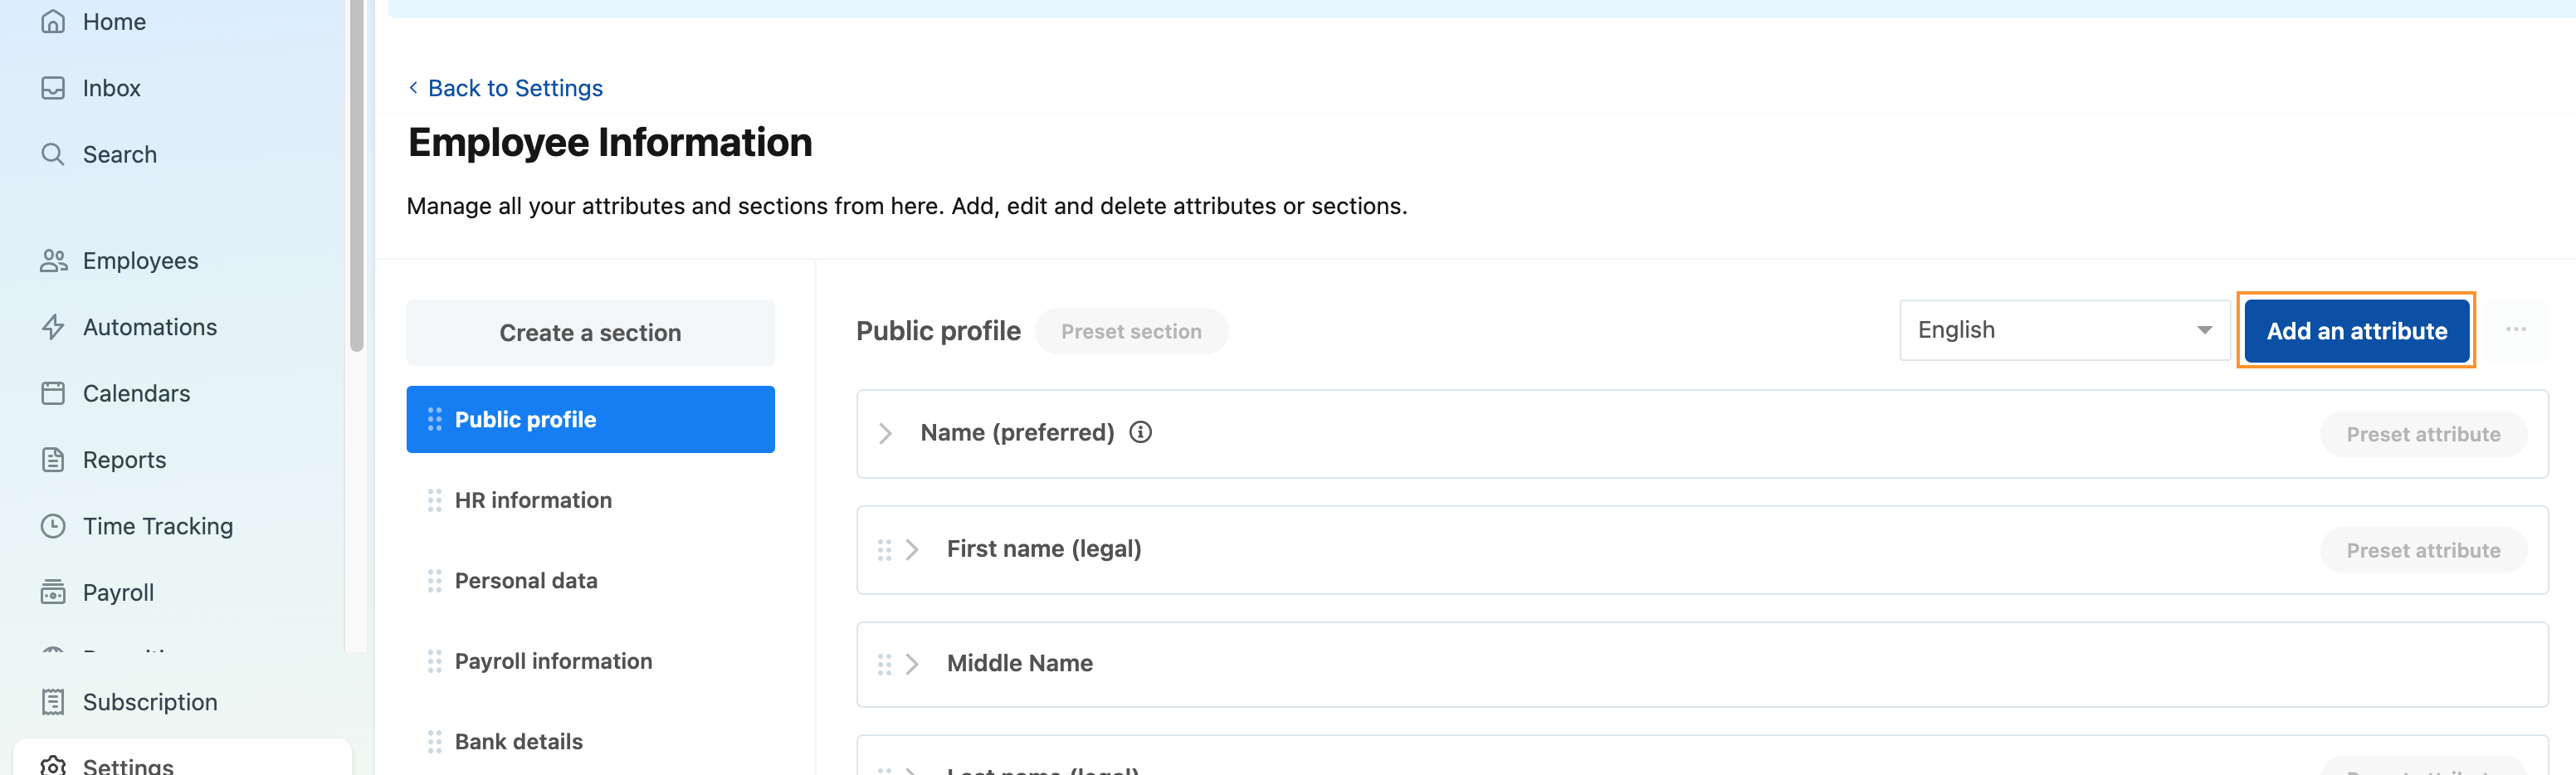
Task: Click the Automations lightning icon
Action: click(53, 327)
